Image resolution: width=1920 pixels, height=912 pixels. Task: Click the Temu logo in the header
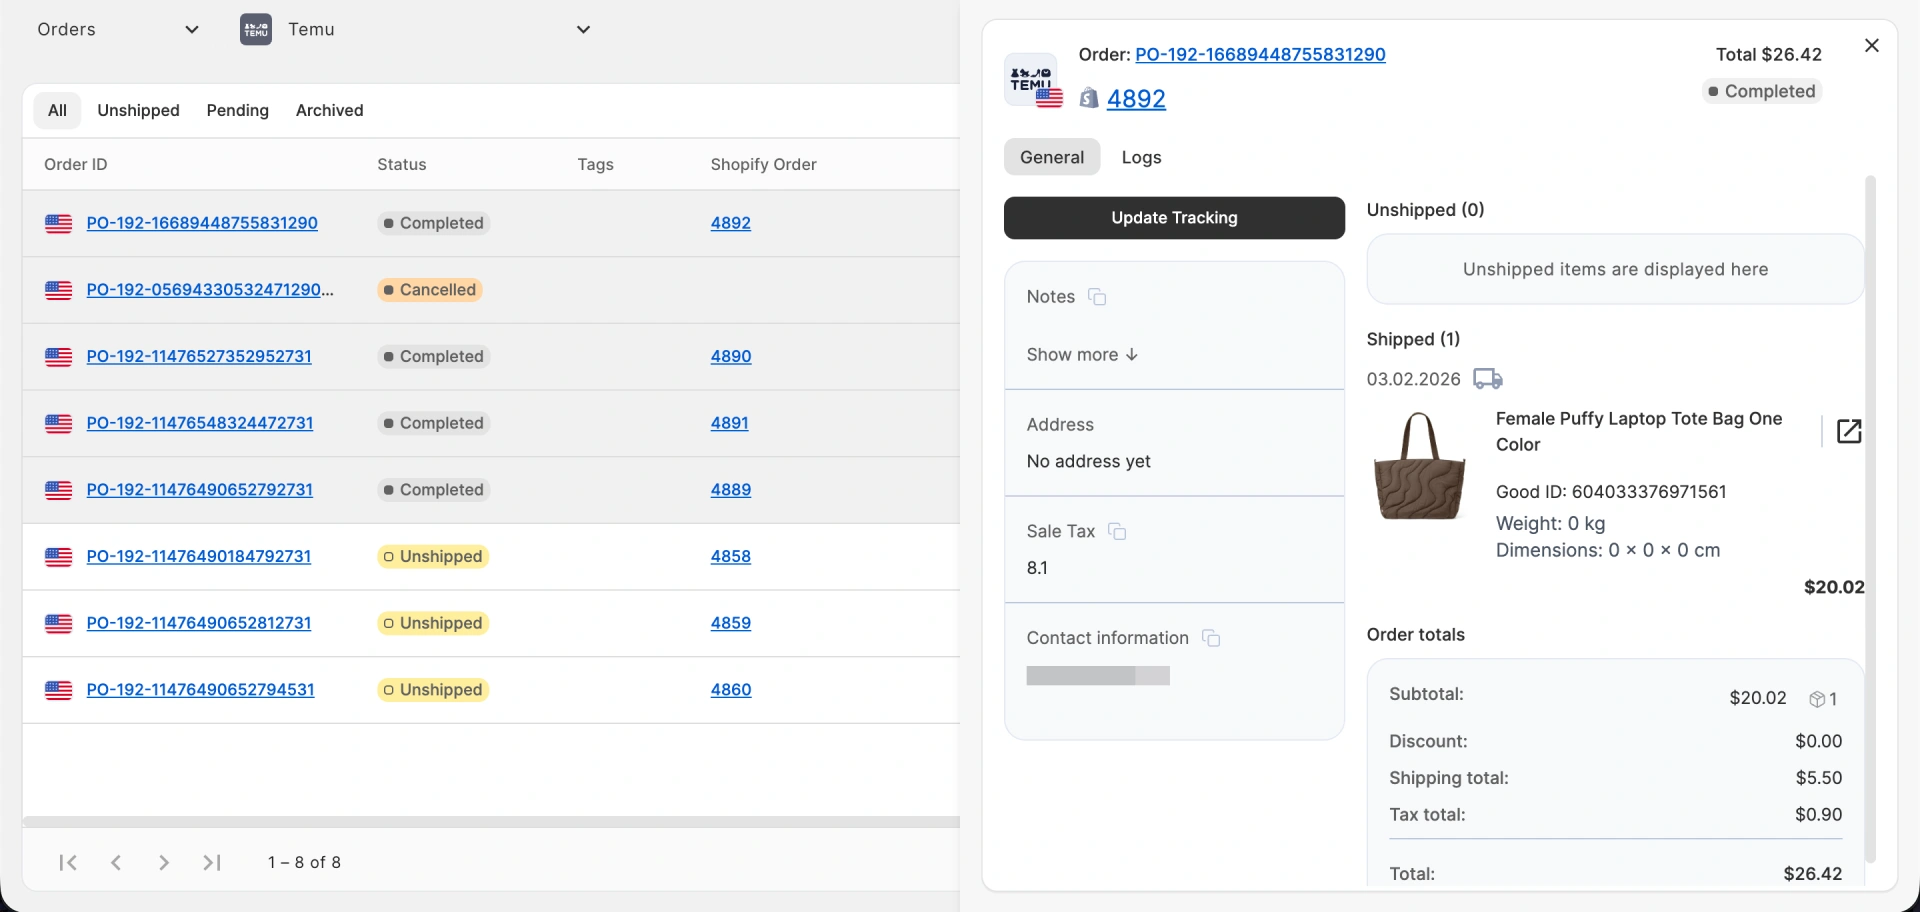[x=255, y=29]
